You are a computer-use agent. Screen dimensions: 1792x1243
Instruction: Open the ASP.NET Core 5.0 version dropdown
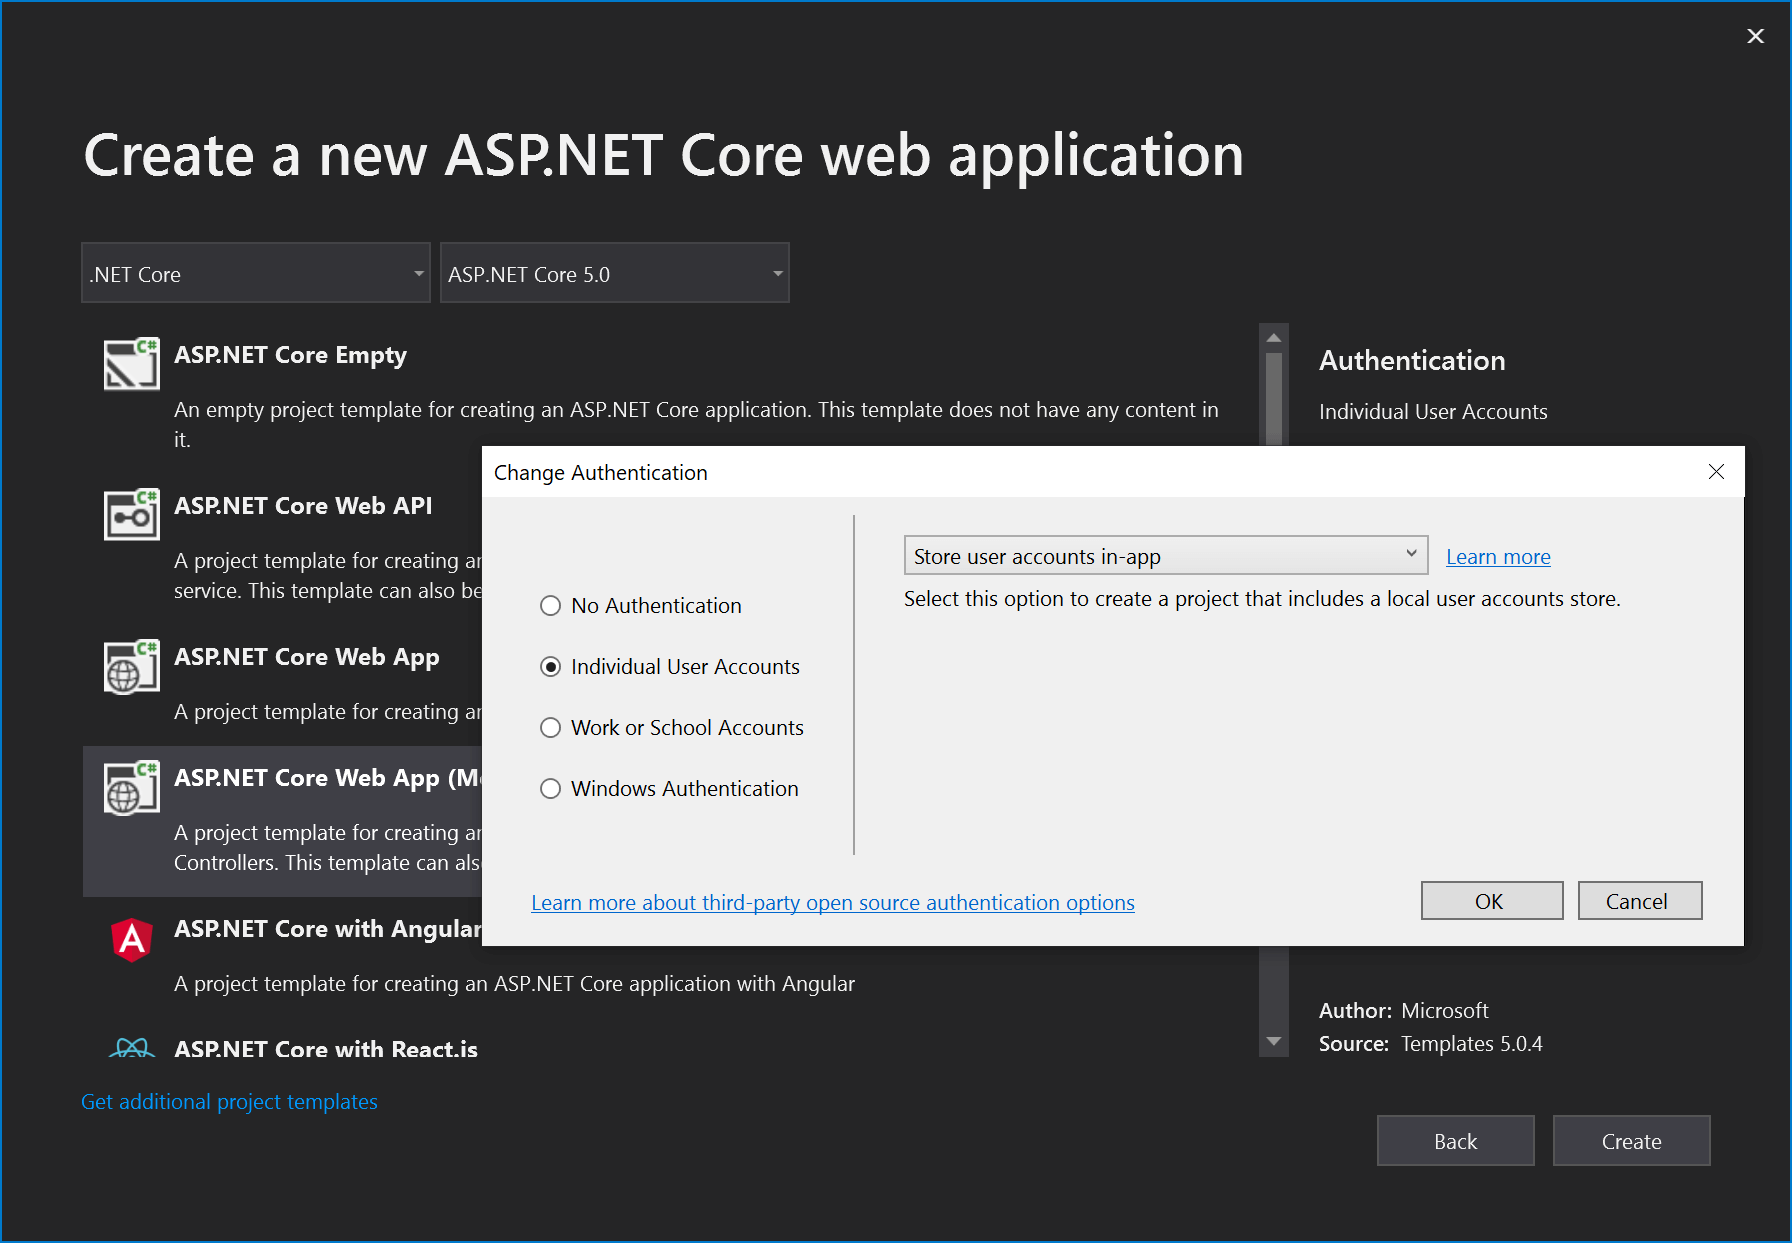pyautogui.click(x=613, y=272)
